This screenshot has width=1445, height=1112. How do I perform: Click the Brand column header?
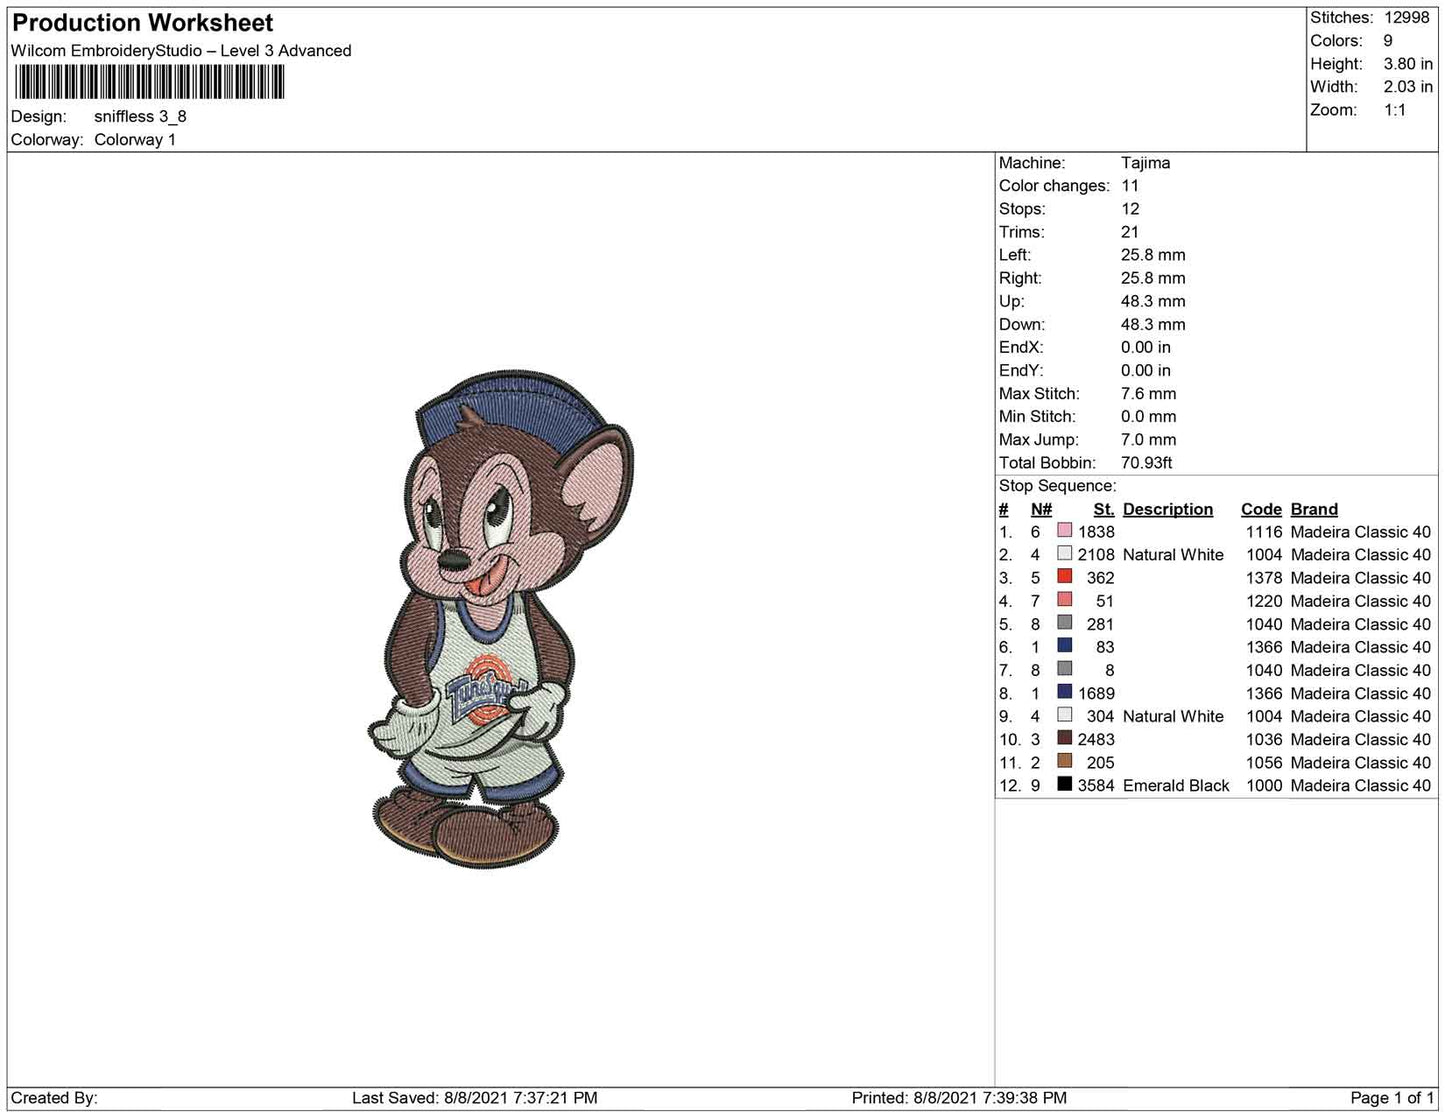coord(1314,509)
